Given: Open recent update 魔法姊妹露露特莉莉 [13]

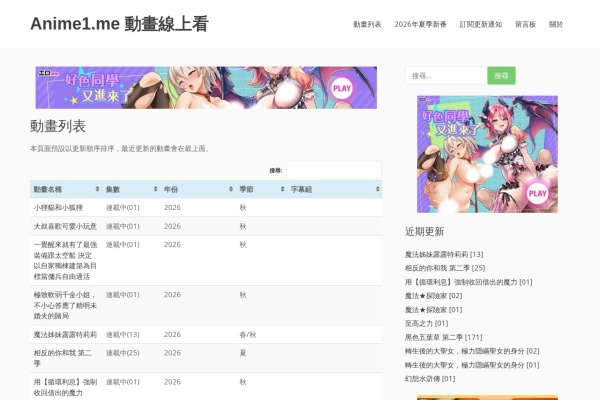Looking at the screenshot, I should click(x=444, y=254).
